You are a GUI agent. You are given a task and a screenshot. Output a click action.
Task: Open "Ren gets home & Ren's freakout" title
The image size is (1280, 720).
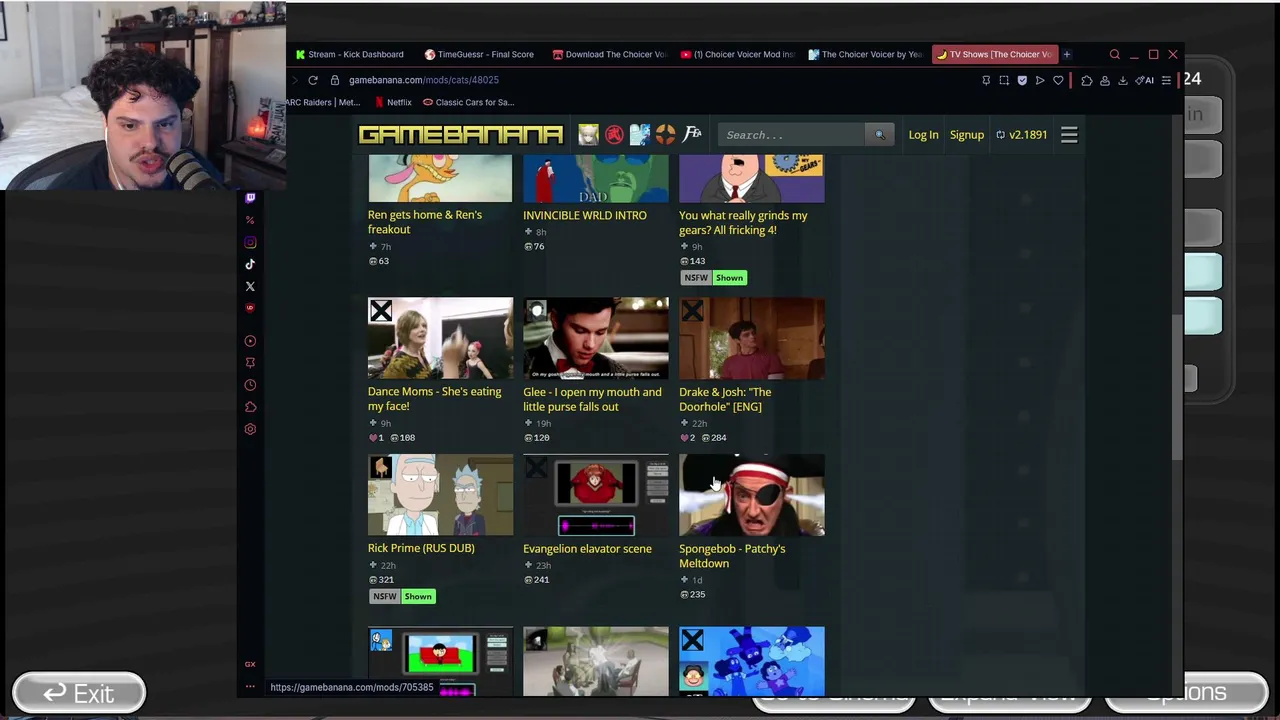coord(425,222)
